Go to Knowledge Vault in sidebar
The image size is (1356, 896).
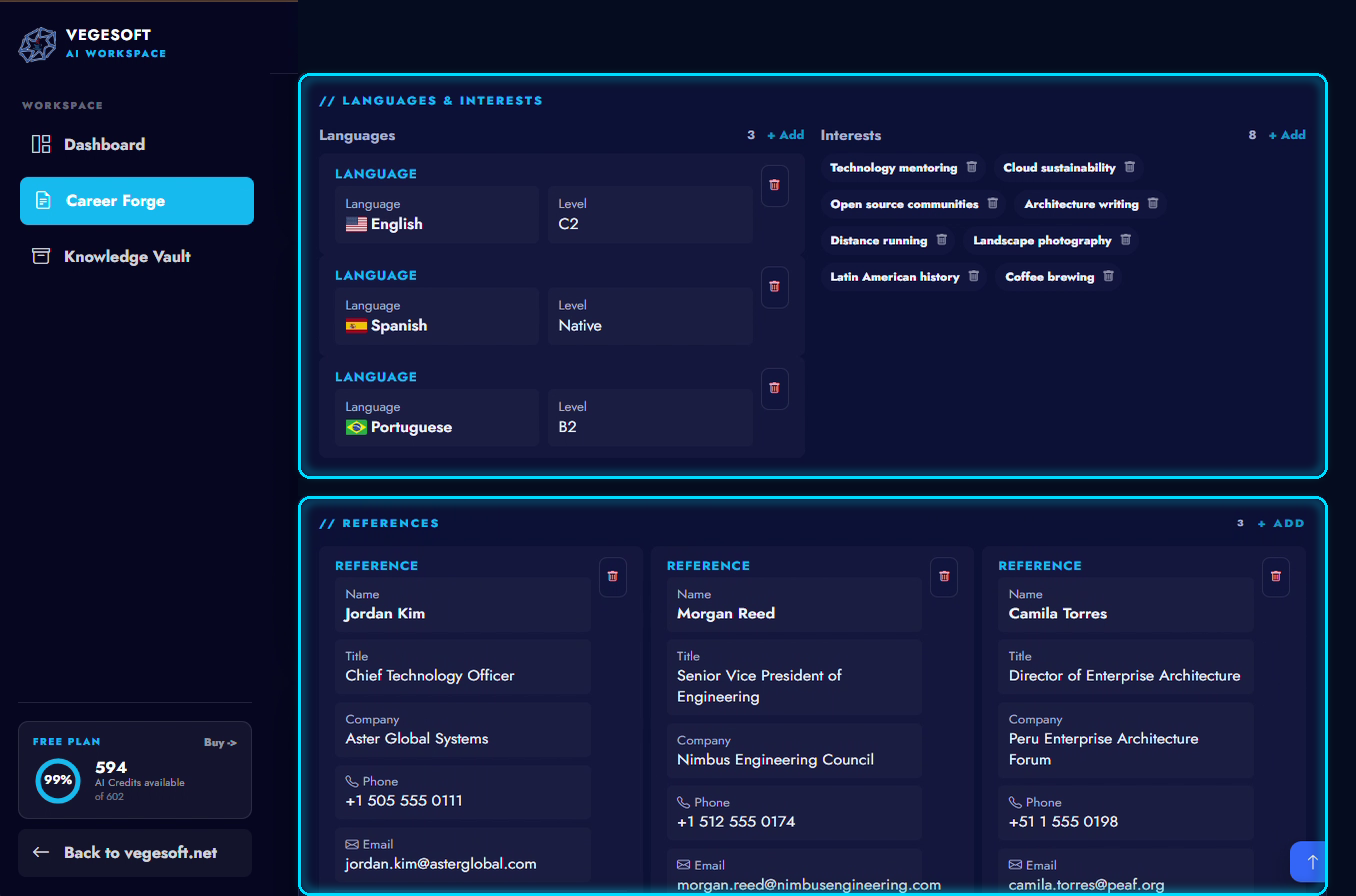pos(137,257)
